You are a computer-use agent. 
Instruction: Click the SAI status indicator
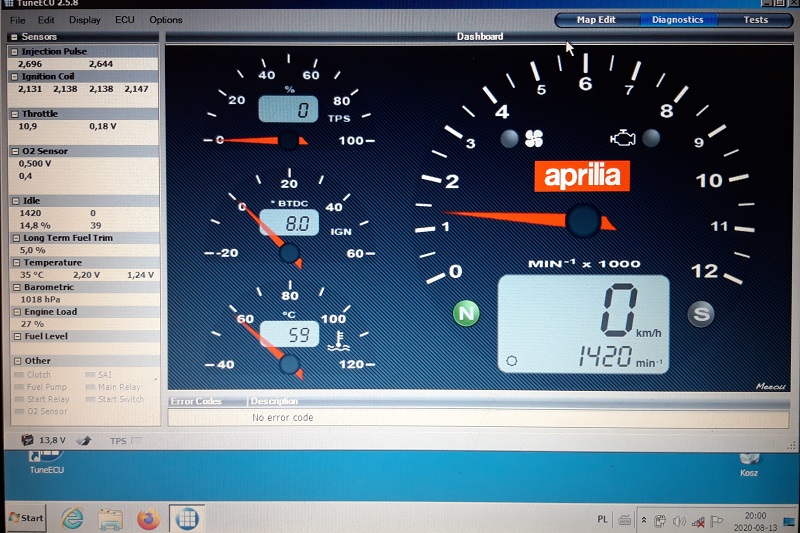click(90, 375)
